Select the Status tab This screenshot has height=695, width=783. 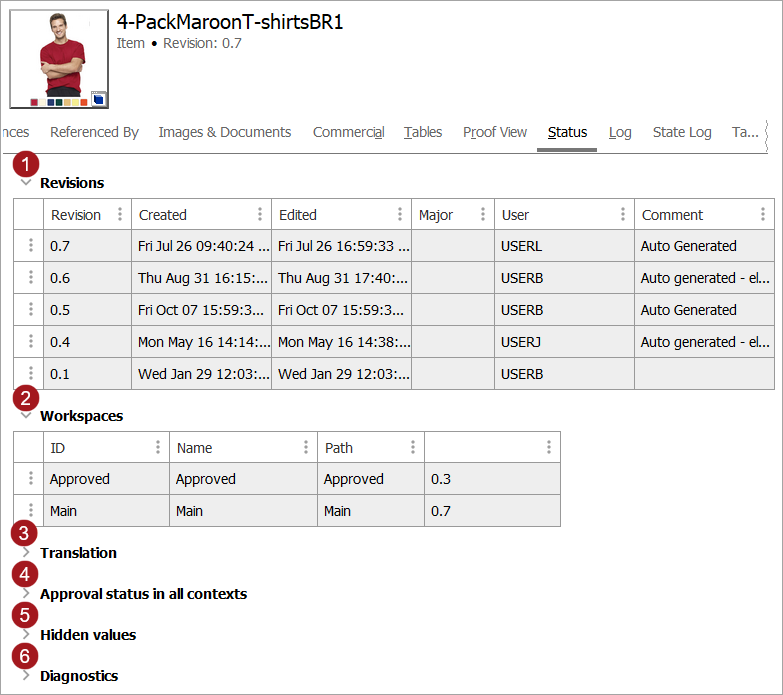pyautogui.click(x=567, y=132)
